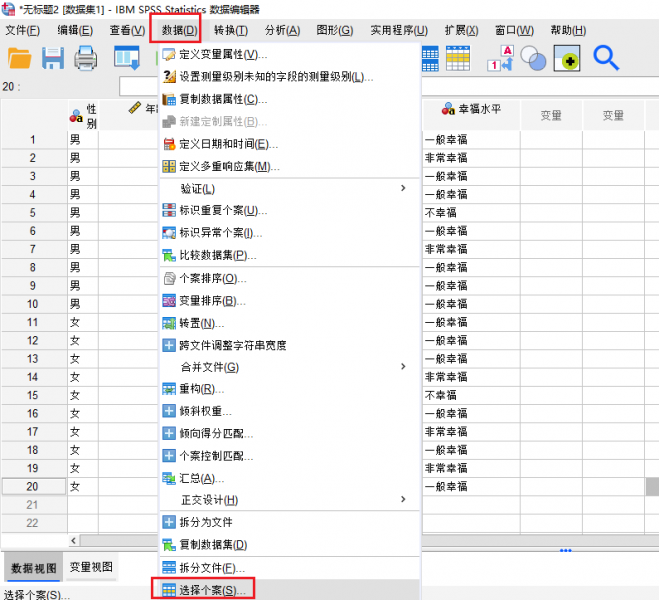659x600 pixels.
Task: Click the 女 cell in row 11
Action: coord(83,322)
